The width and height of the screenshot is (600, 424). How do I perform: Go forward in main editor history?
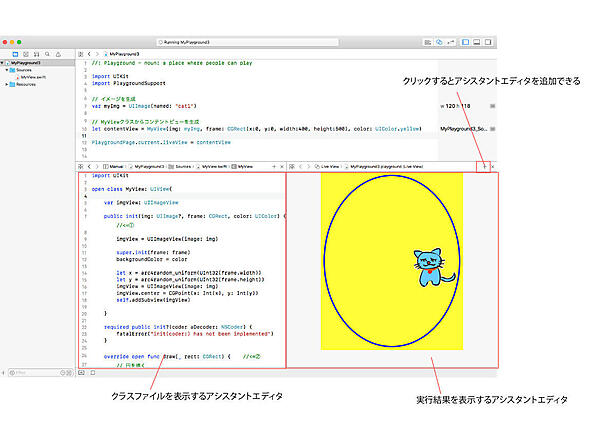point(97,54)
